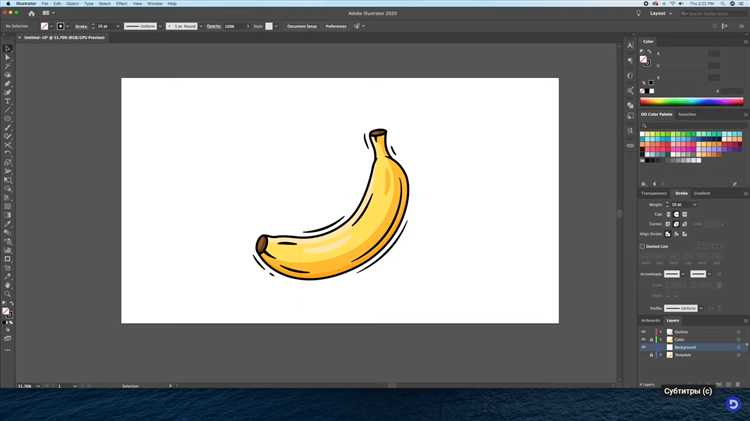
Task: Hide the Color layer eye icon
Action: point(643,339)
